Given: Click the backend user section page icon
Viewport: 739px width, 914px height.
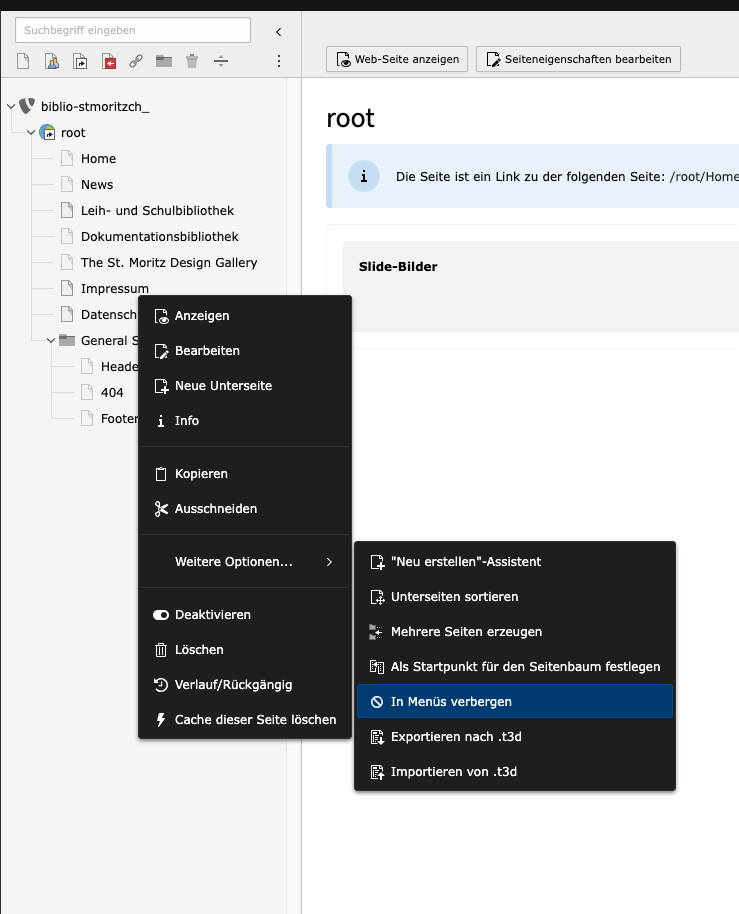Looking at the screenshot, I should point(52,62).
